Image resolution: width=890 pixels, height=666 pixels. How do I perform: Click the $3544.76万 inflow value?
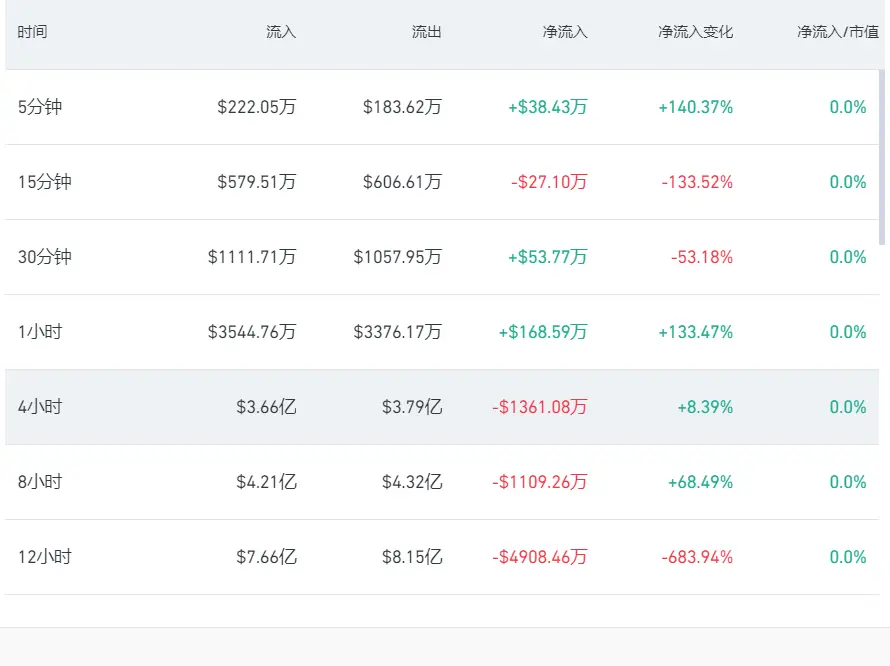(252, 332)
